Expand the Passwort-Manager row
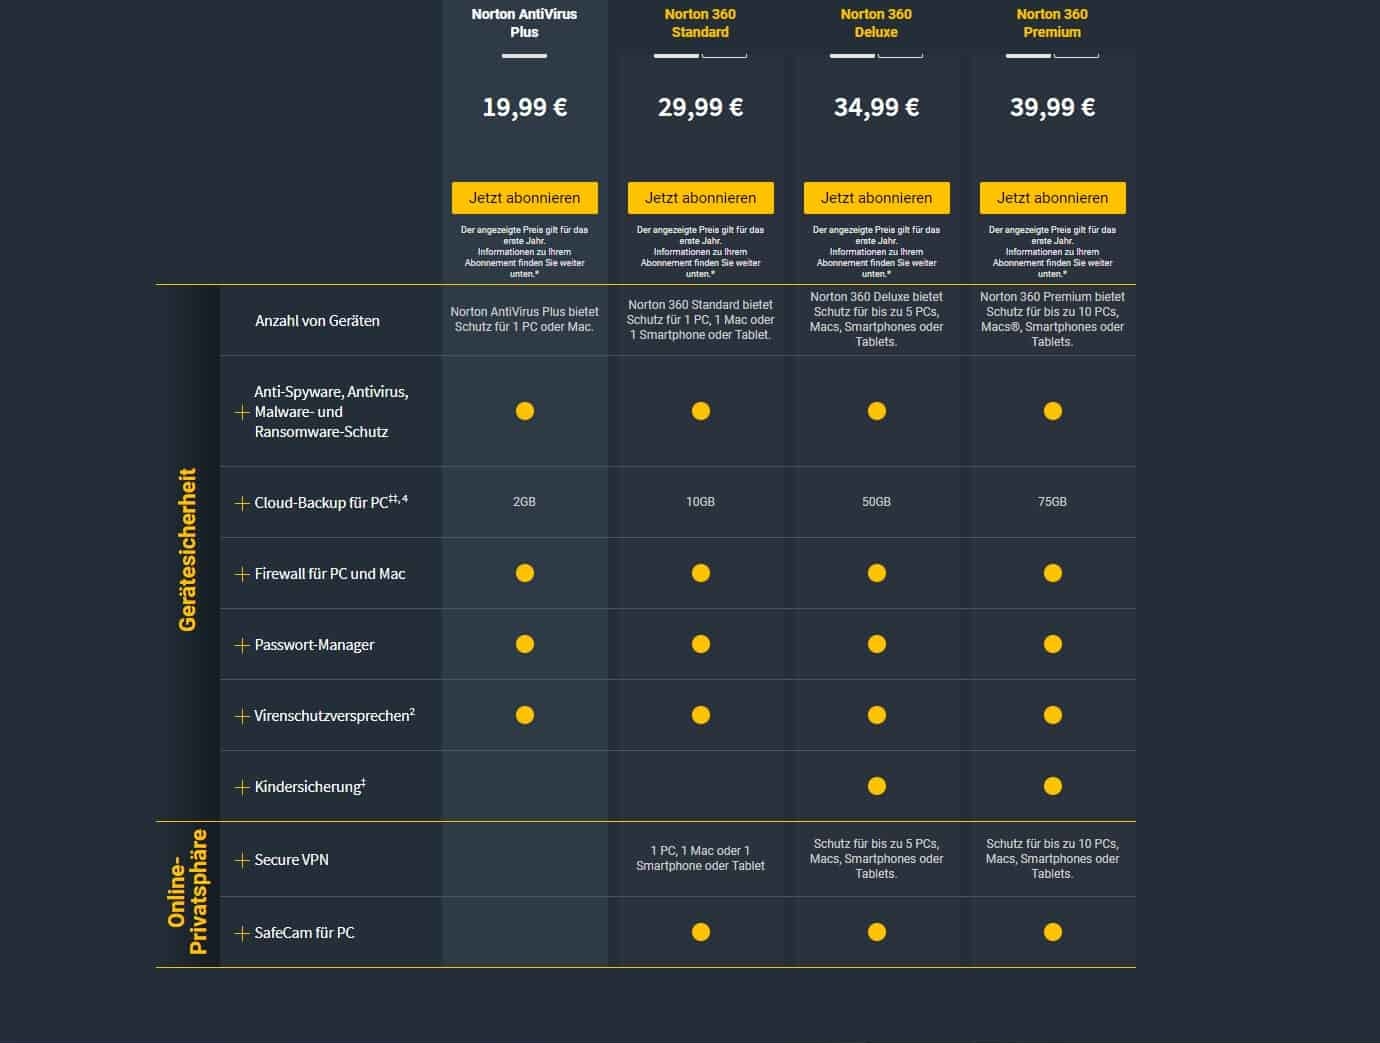The width and height of the screenshot is (1380, 1043). point(241,645)
